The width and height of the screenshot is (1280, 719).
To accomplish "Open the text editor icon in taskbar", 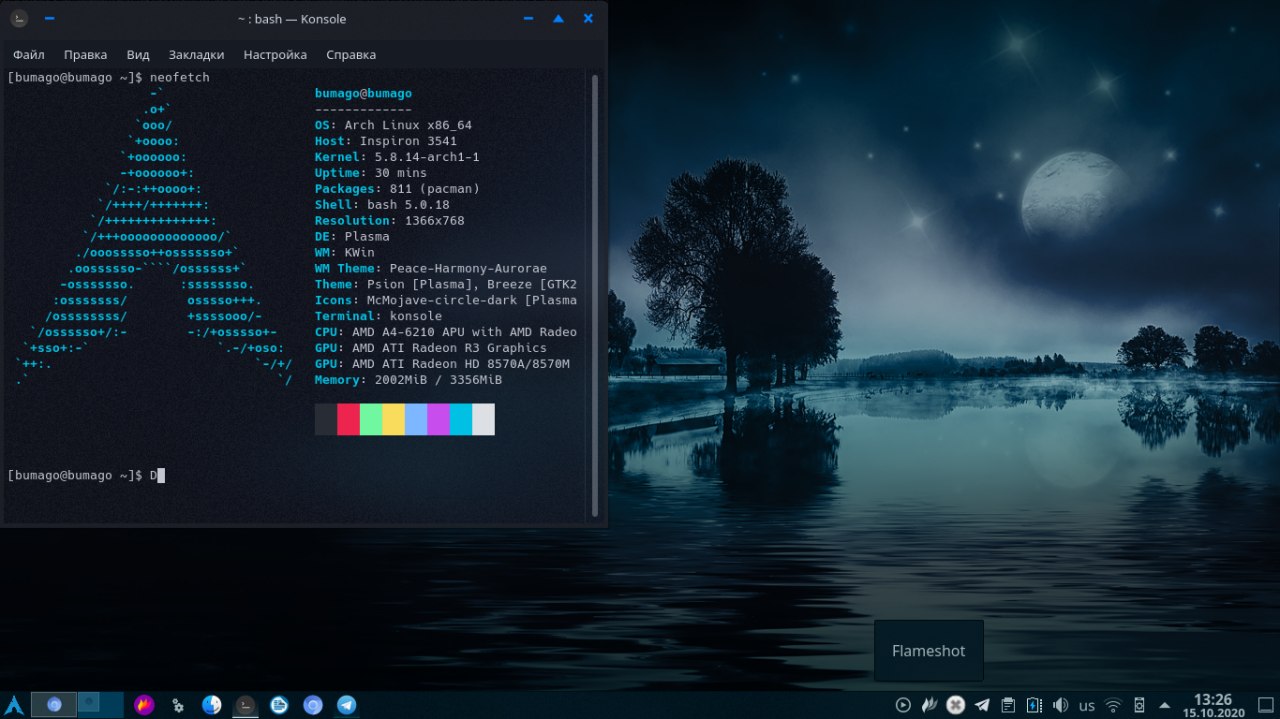I will tap(279, 705).
